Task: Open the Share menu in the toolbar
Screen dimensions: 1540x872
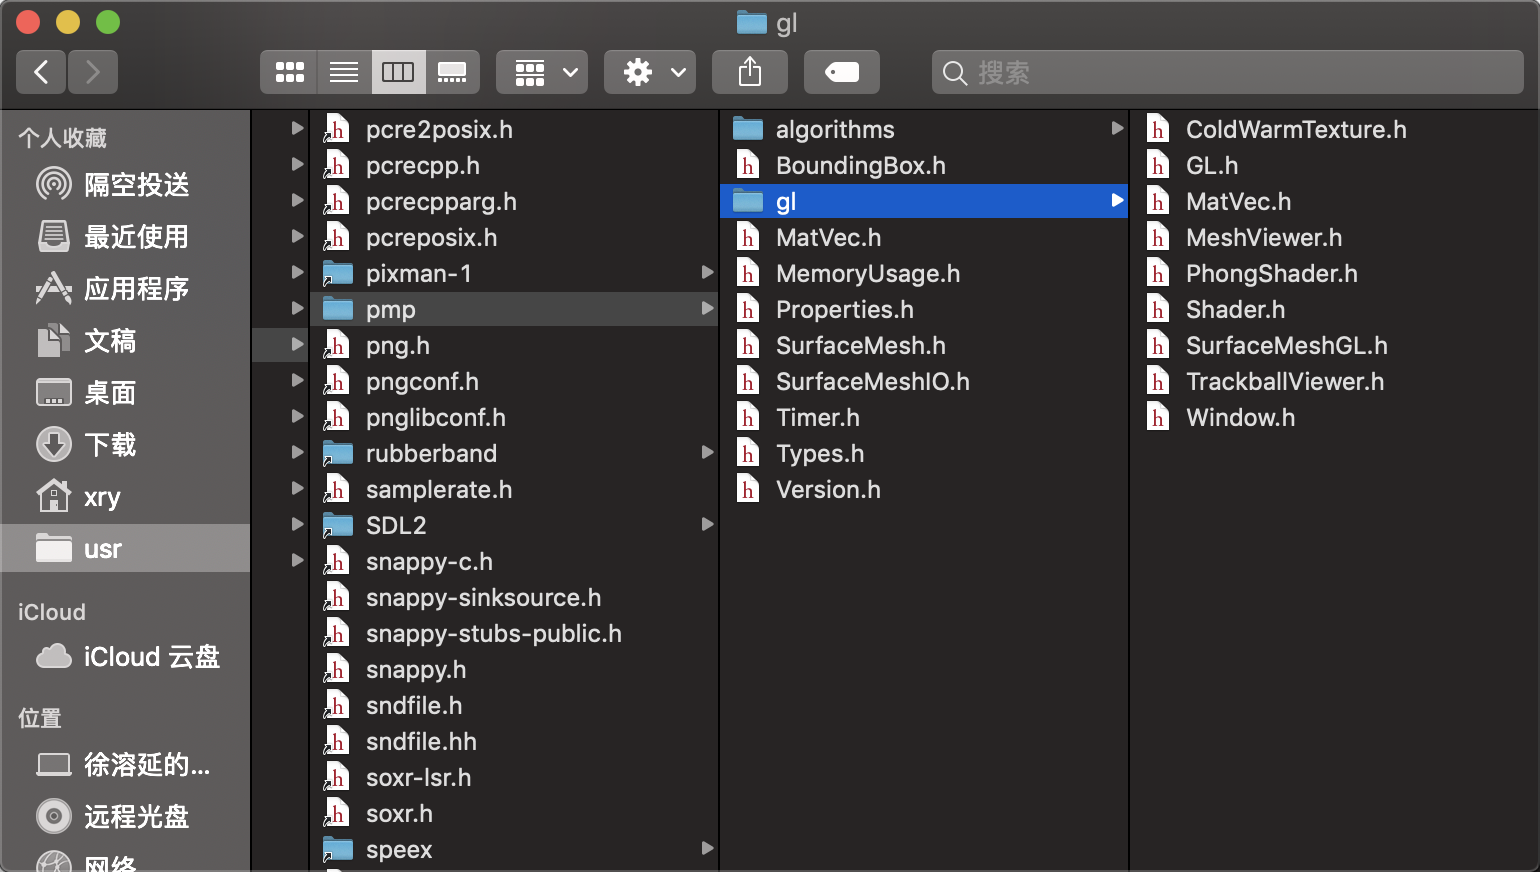Action: click(x=749, y=72)
